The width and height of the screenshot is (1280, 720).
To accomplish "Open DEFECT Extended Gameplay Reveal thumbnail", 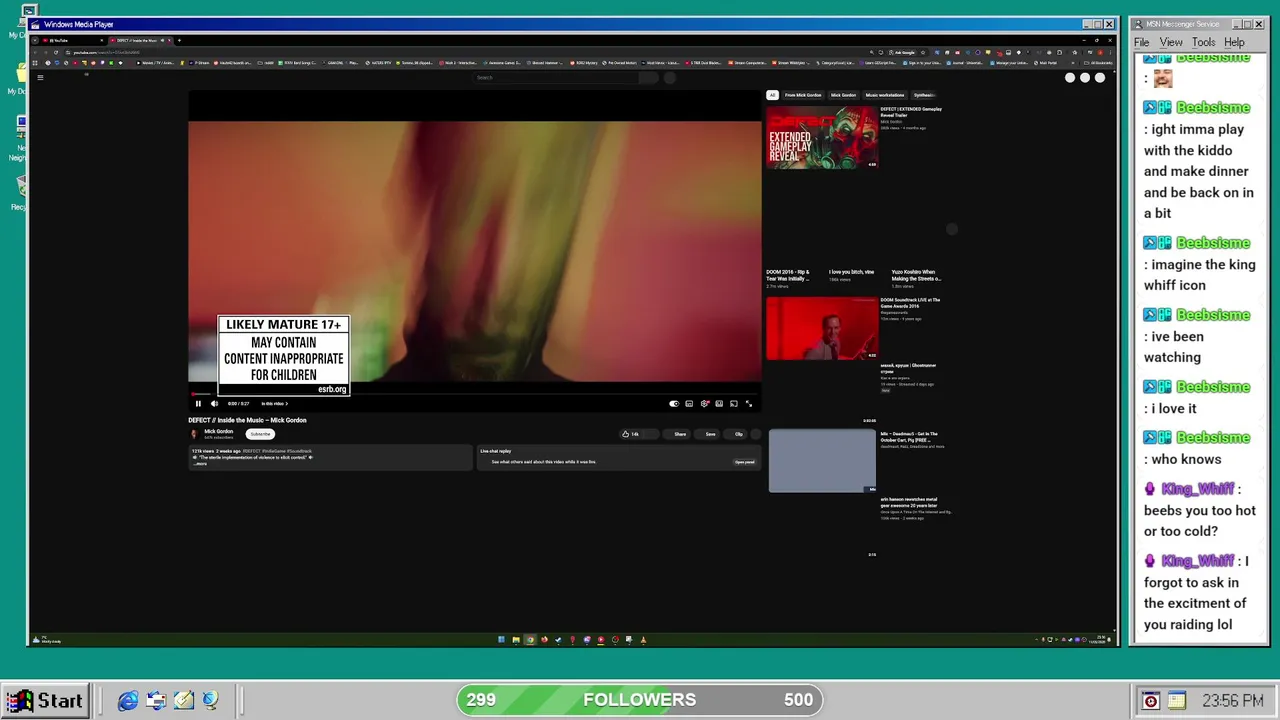I will pos(822,138).
